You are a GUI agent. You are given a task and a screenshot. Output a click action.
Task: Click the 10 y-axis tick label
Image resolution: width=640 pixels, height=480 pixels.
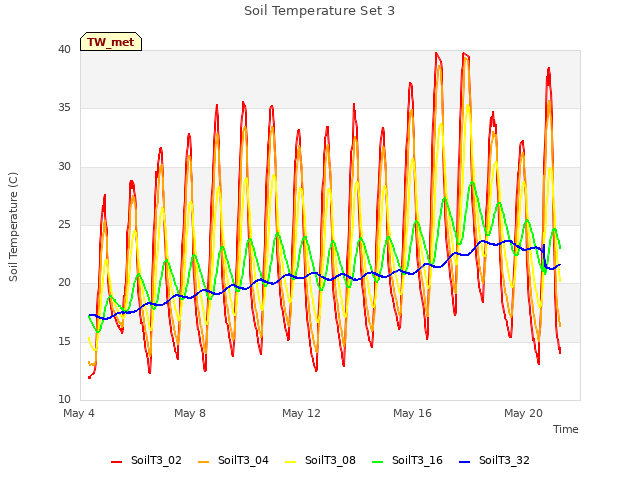pyautogui.click(x=64, y=399)
